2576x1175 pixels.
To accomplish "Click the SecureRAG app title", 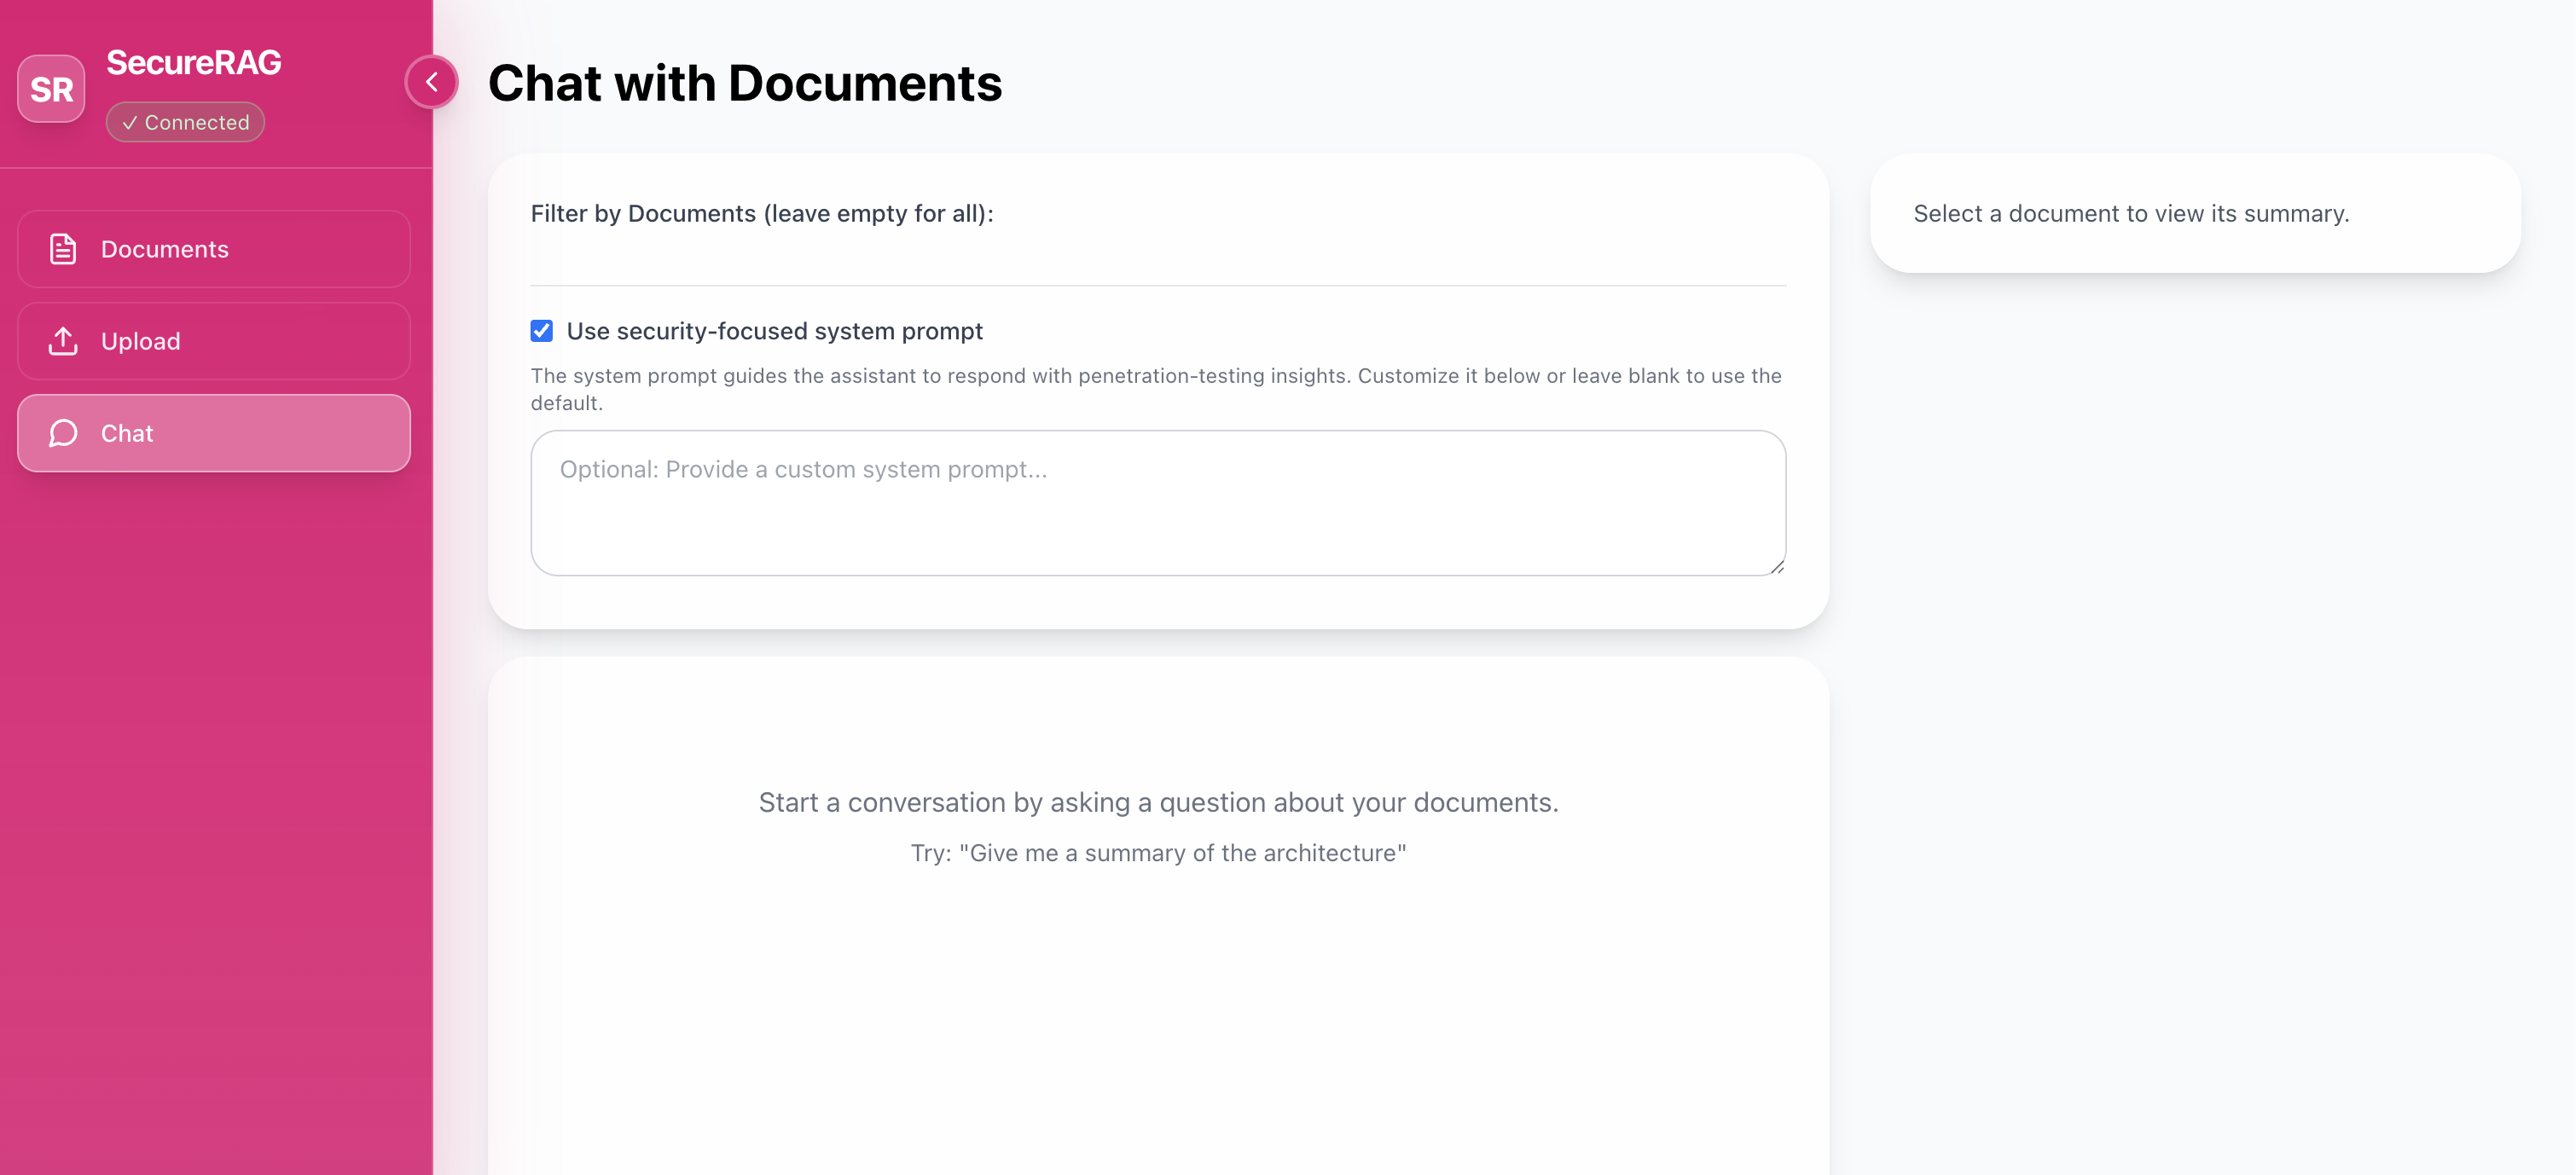I will 194,62.
